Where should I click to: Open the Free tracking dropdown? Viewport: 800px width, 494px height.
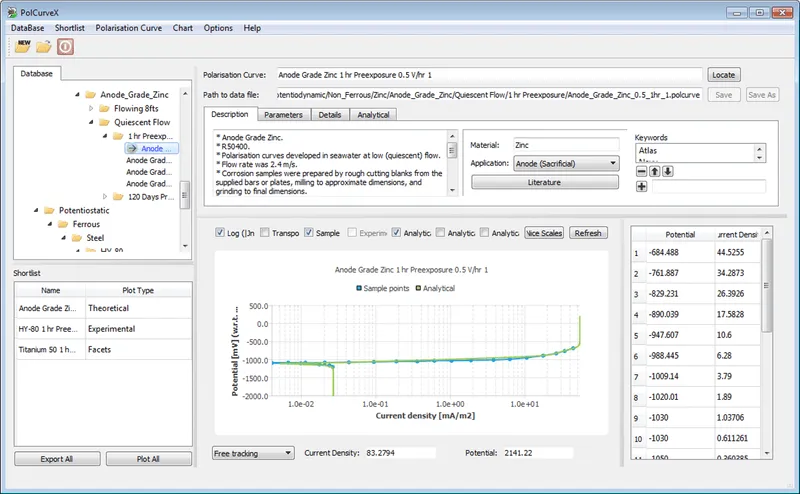click(x=253, y=453)
